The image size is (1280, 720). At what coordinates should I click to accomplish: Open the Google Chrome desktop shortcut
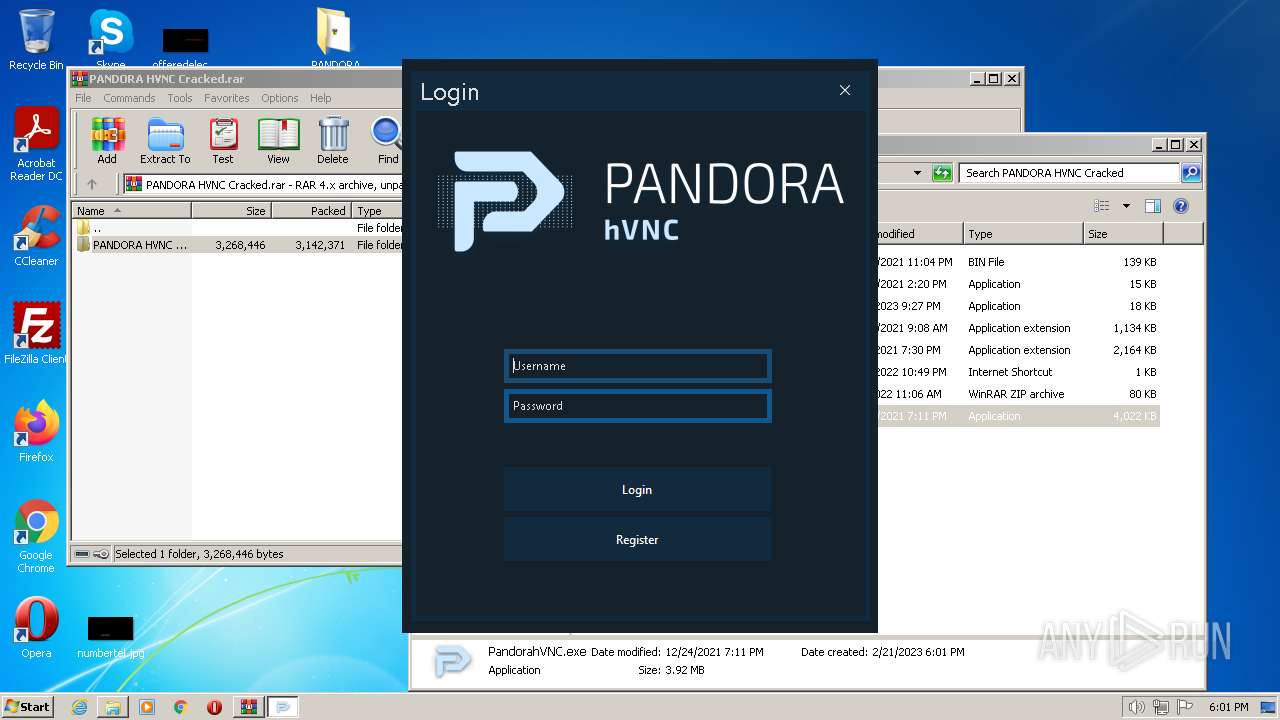36,537
